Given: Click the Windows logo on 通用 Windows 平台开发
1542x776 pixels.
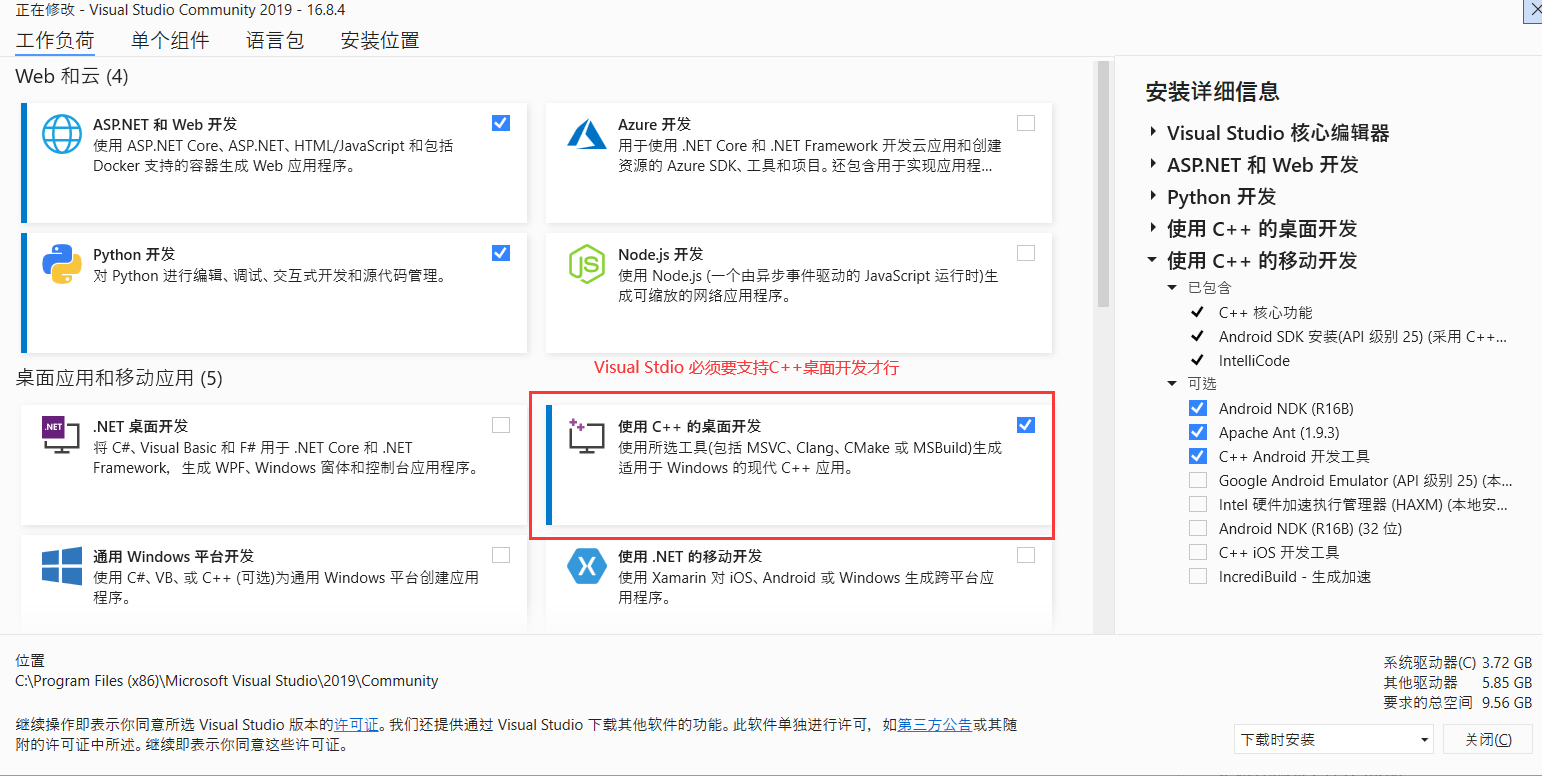Looking at the screenshot, I should click(61, 566).
